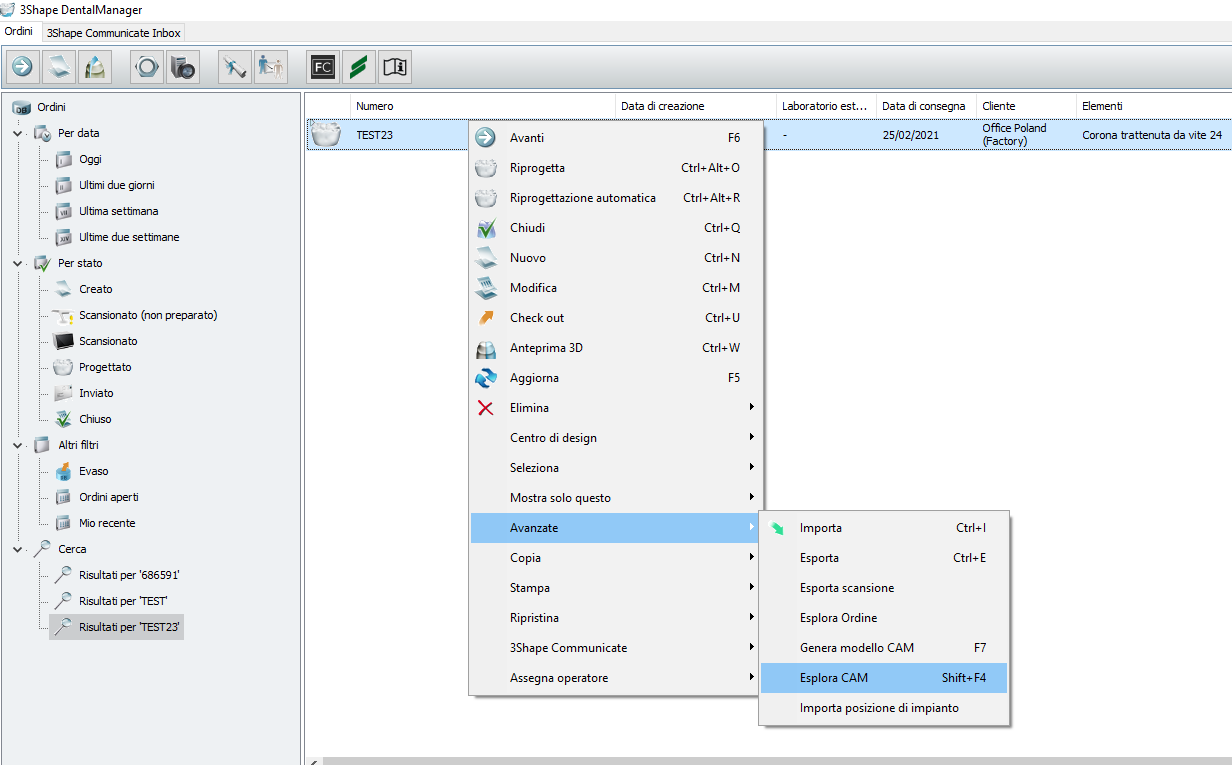Click the green tooth crown toolbar icon
This screenshot has height=765, width=1232.
coord(95,67)
